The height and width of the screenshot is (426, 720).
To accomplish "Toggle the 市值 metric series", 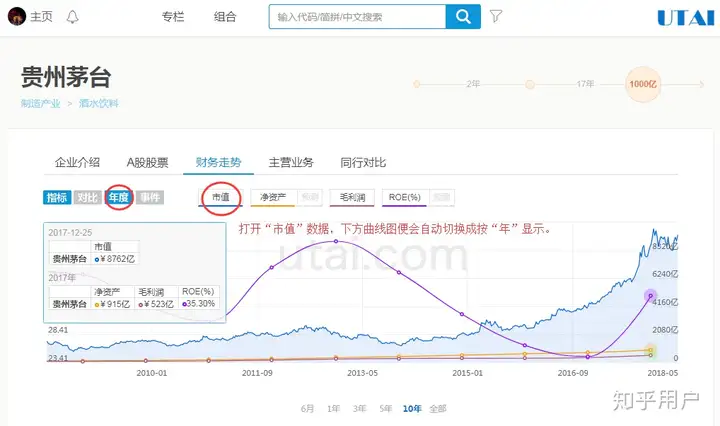I will pyautogui.click(x=220, y=197).
